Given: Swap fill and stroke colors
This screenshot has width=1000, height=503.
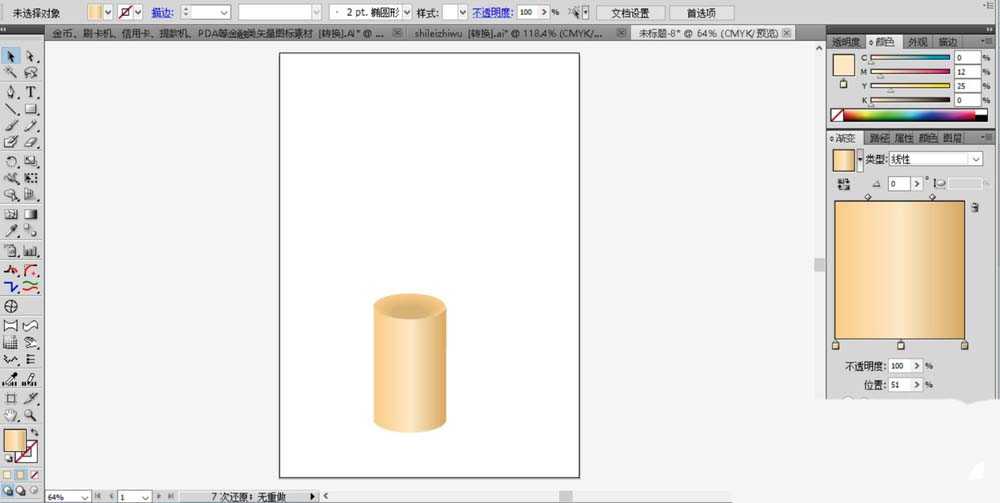Looking at the screenshot, I should point(34,432).
